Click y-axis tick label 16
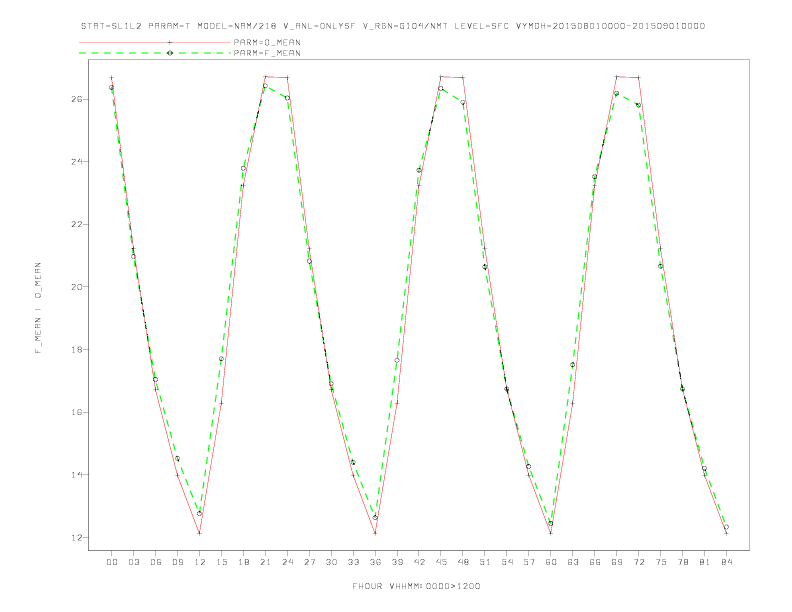 point(75,412)
